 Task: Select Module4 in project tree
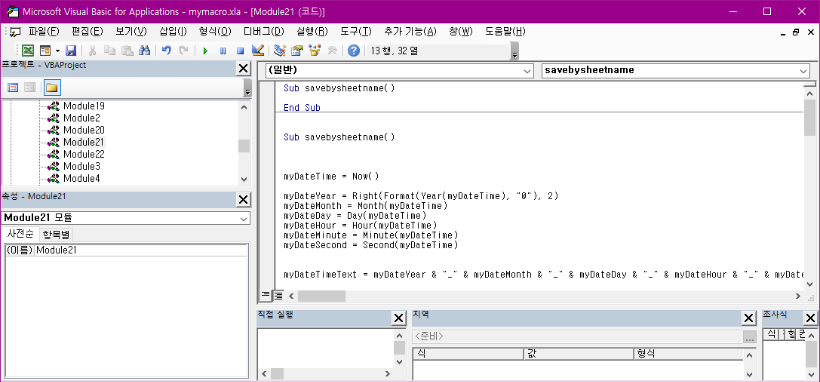pyautogui.click(x=82, y=178)
